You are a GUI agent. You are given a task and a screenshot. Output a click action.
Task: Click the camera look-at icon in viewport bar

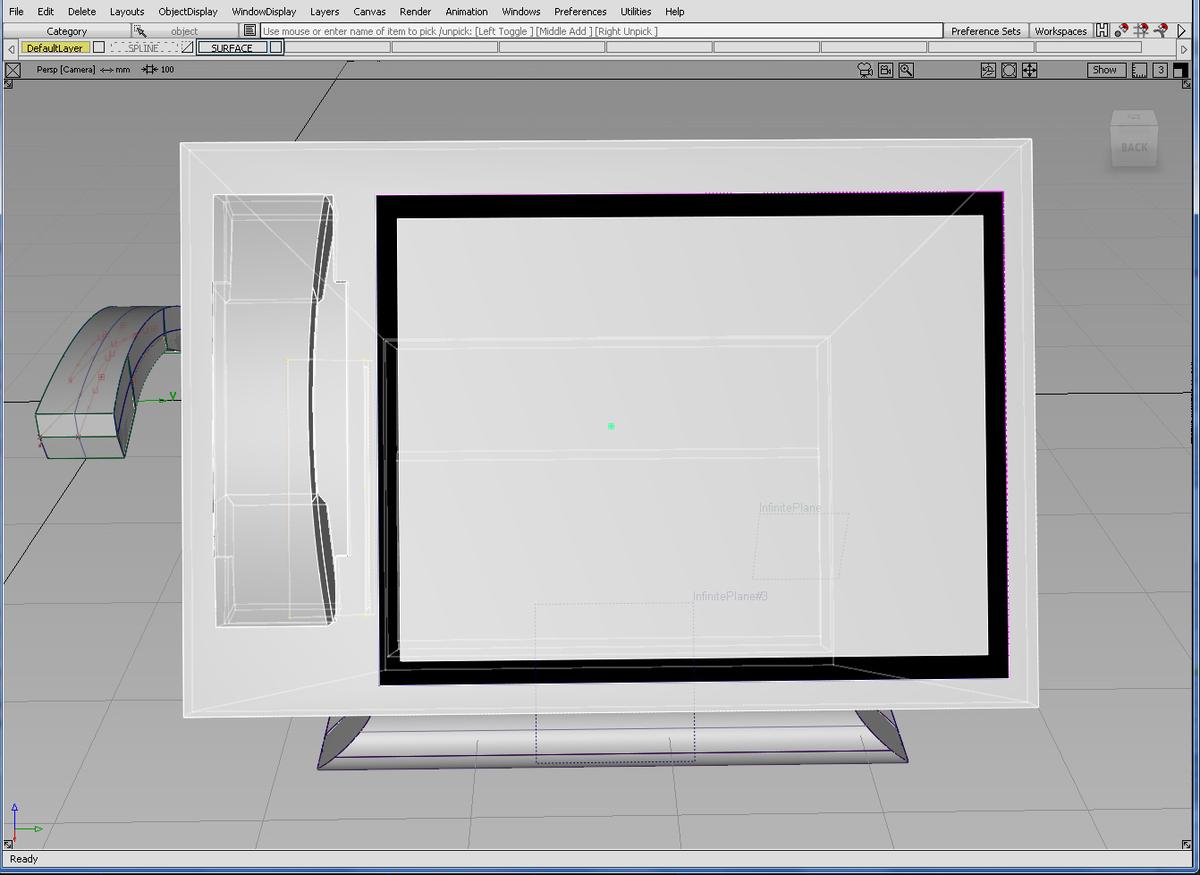coord(865,70)
